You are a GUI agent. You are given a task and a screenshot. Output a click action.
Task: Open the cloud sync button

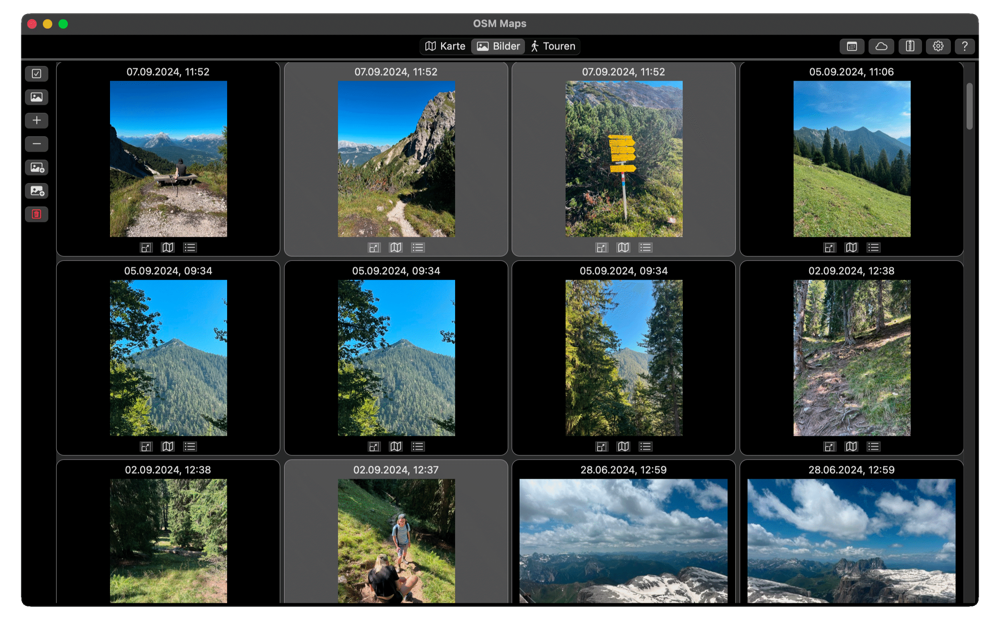point(881,46)
